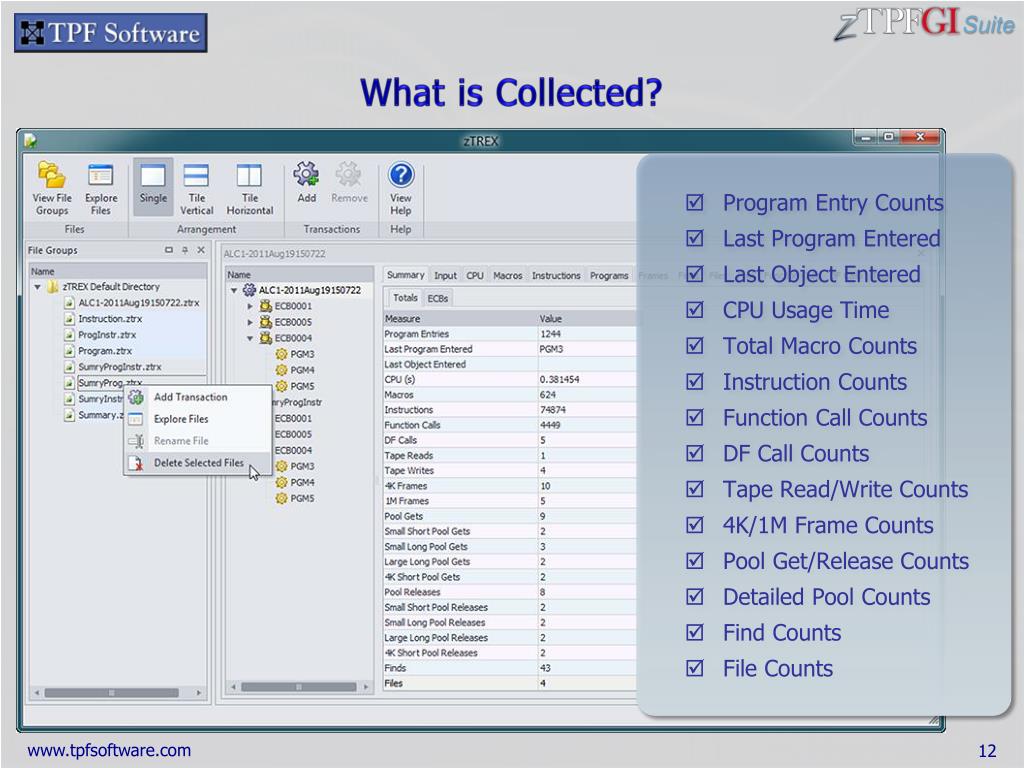Viewport: 1024px width, 768px height.
Task: Click the zTREX Default Directory folder icon
Action: [52, 286]
